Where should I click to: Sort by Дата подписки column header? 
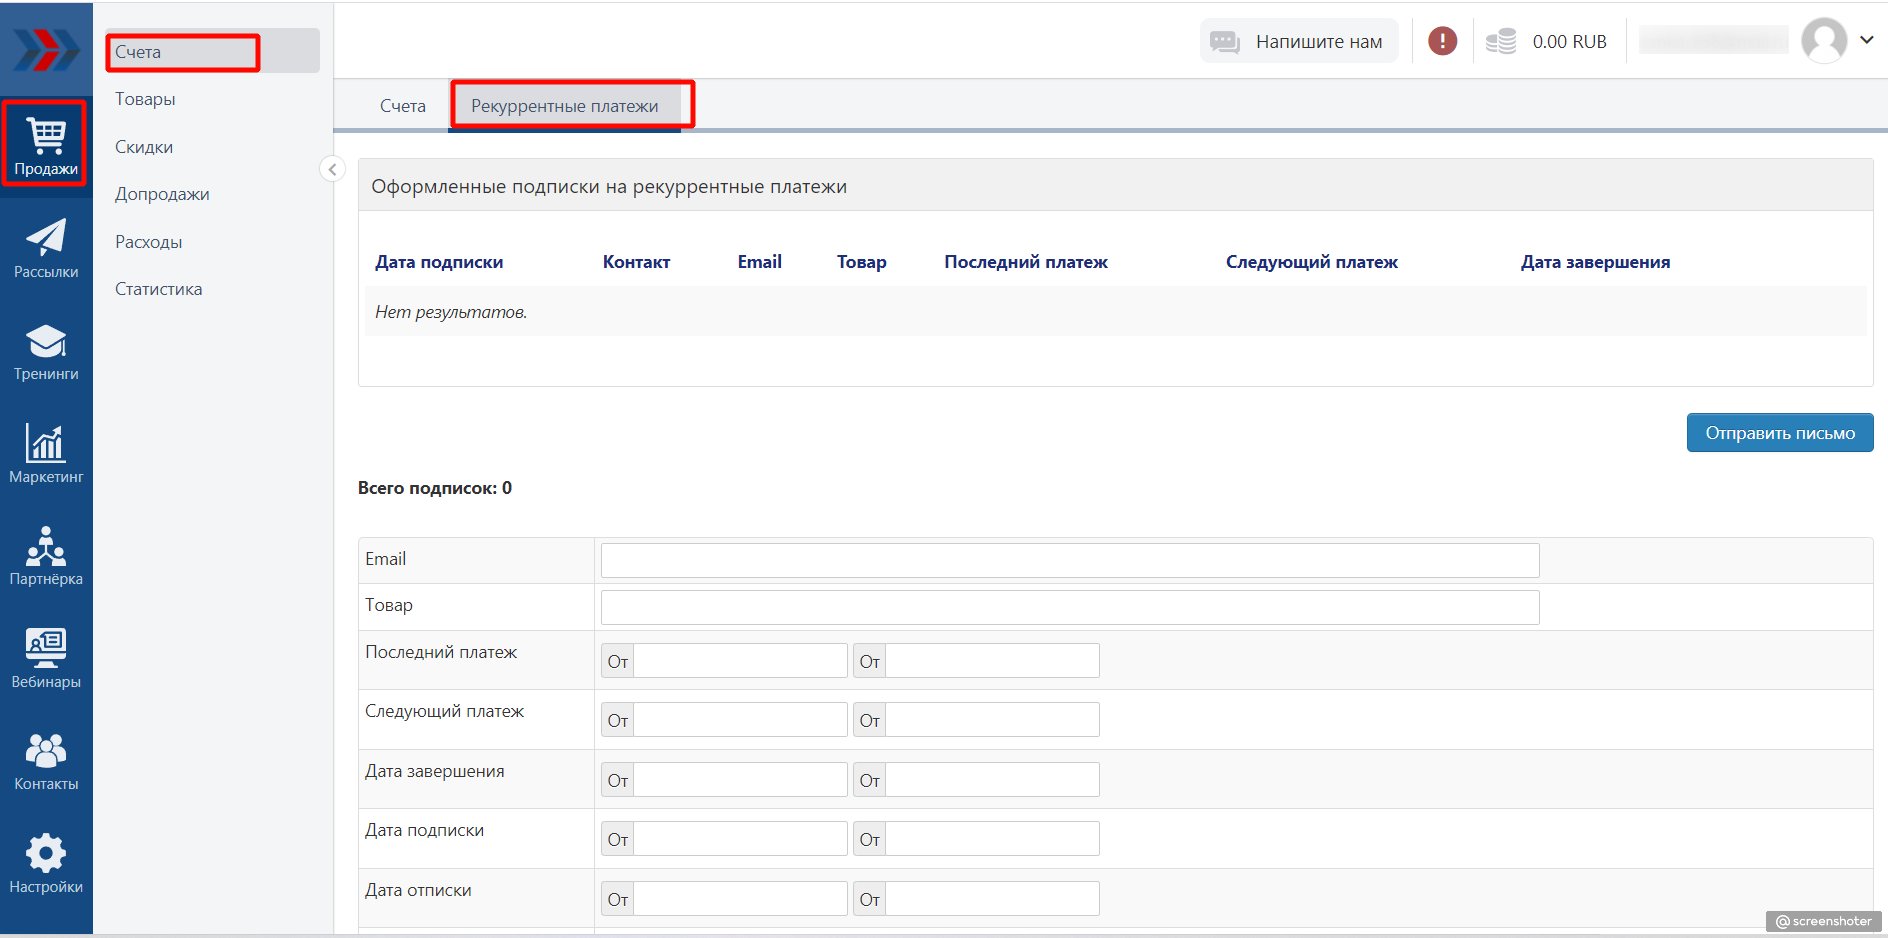pyautogui.click(x=439, y=262)
